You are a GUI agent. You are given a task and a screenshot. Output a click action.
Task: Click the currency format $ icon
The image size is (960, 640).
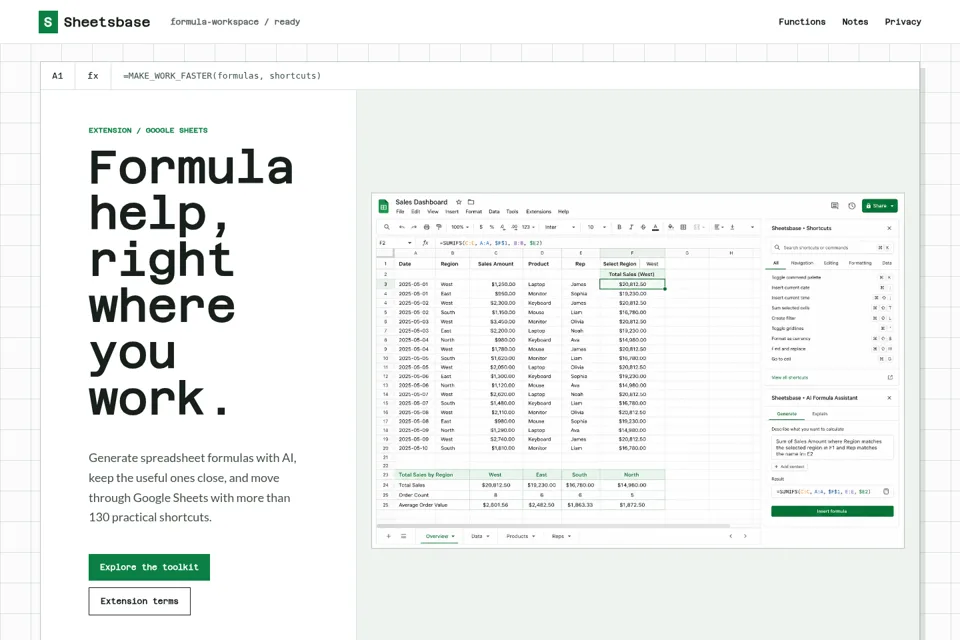coord(481,227)
